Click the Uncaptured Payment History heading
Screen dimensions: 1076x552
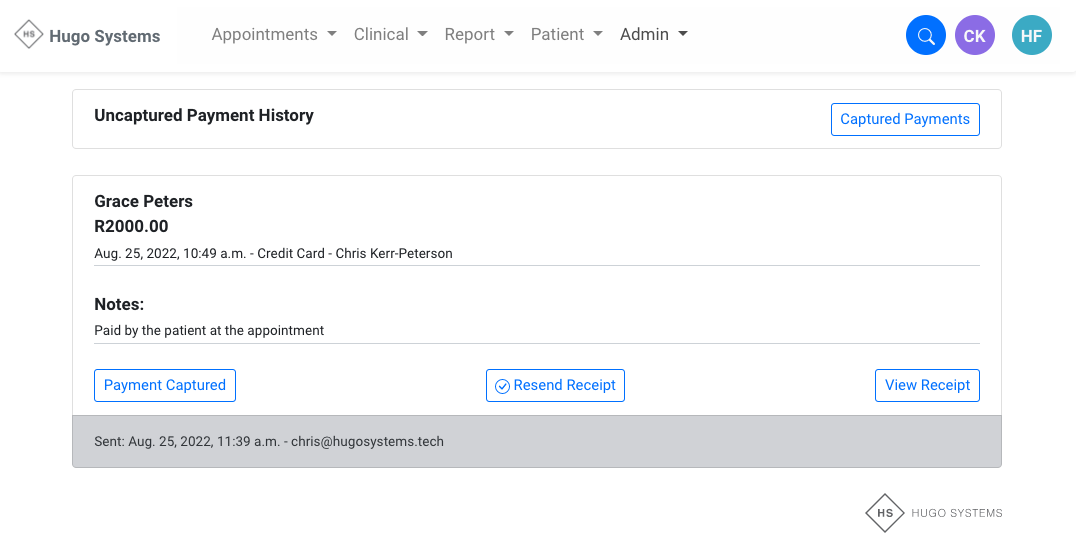204,116
